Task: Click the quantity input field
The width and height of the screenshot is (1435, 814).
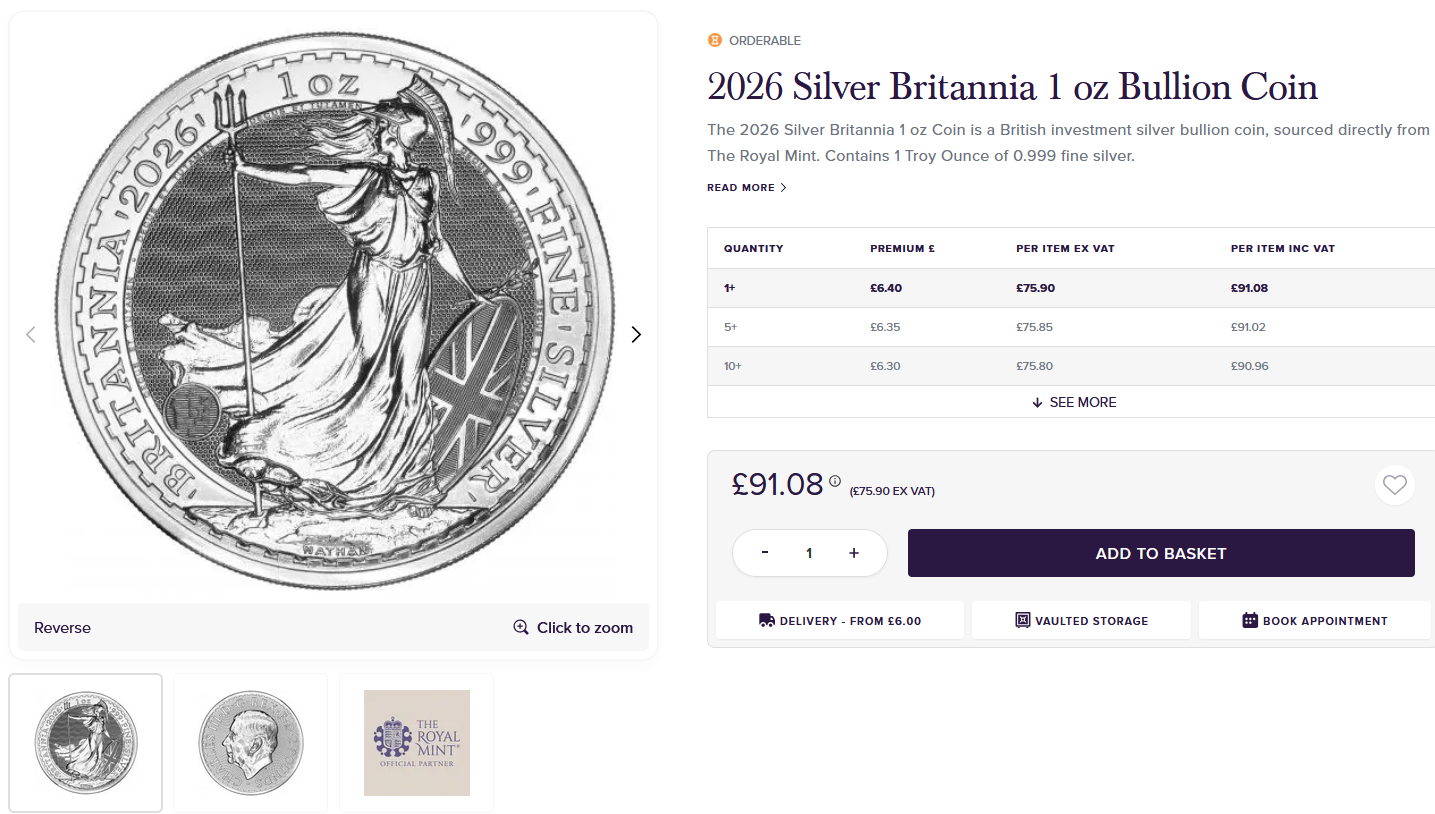Action: (x=809, y=553)
